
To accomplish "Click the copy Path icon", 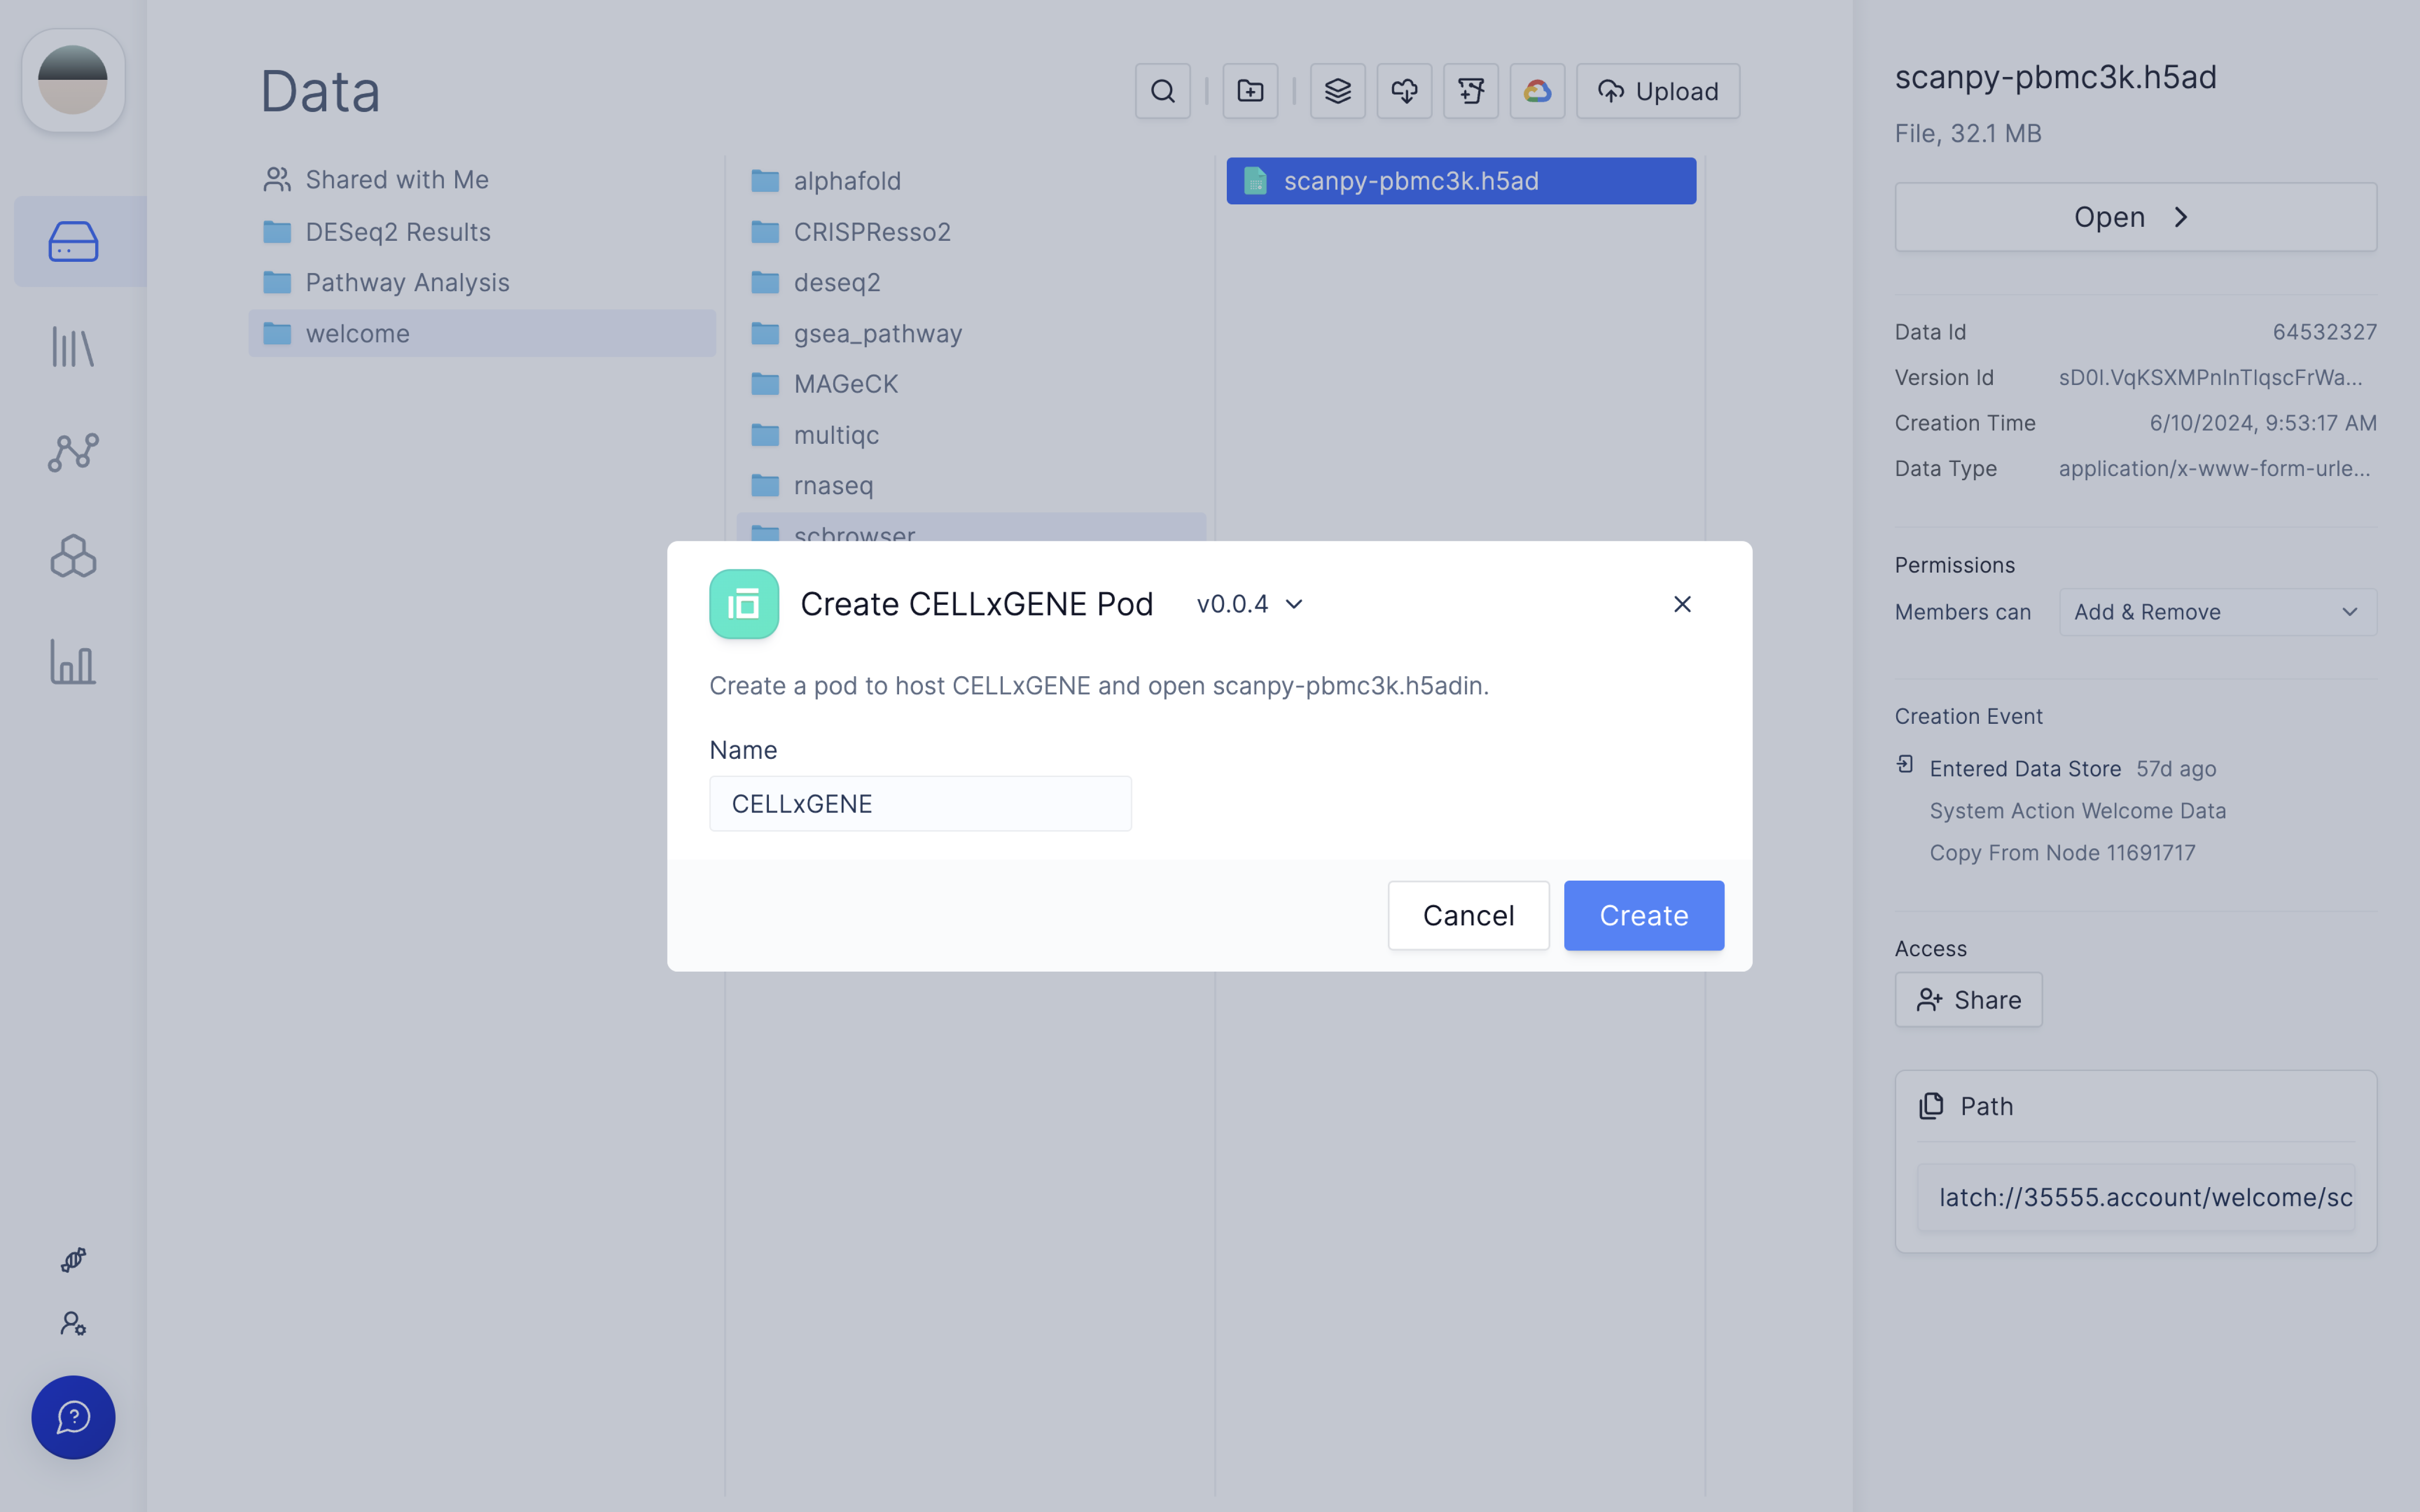I will [x=1931, y=1106].
